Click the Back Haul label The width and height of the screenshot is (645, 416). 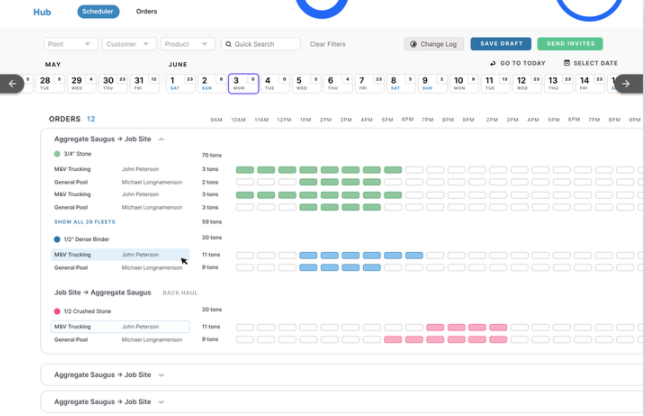point(180,293)
